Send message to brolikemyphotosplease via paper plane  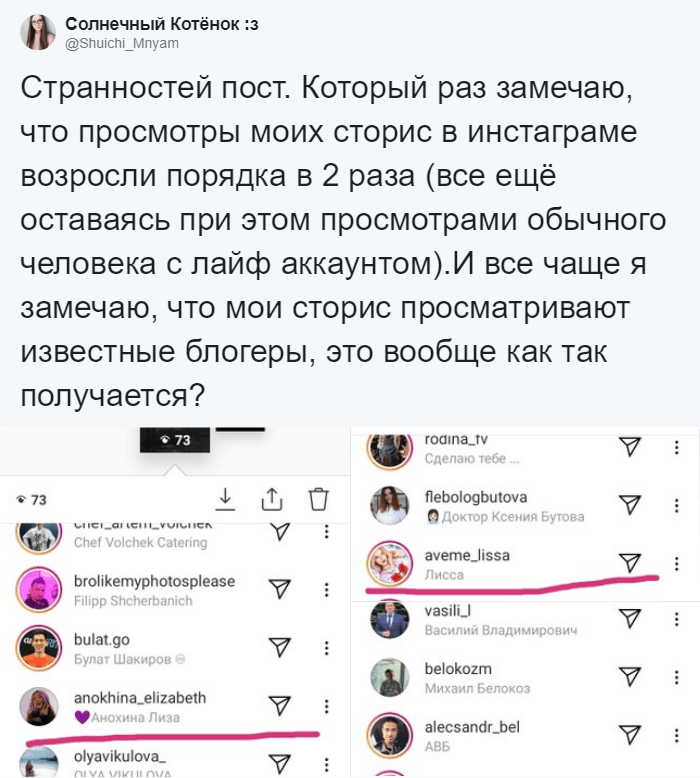click(x=279, y=589)
